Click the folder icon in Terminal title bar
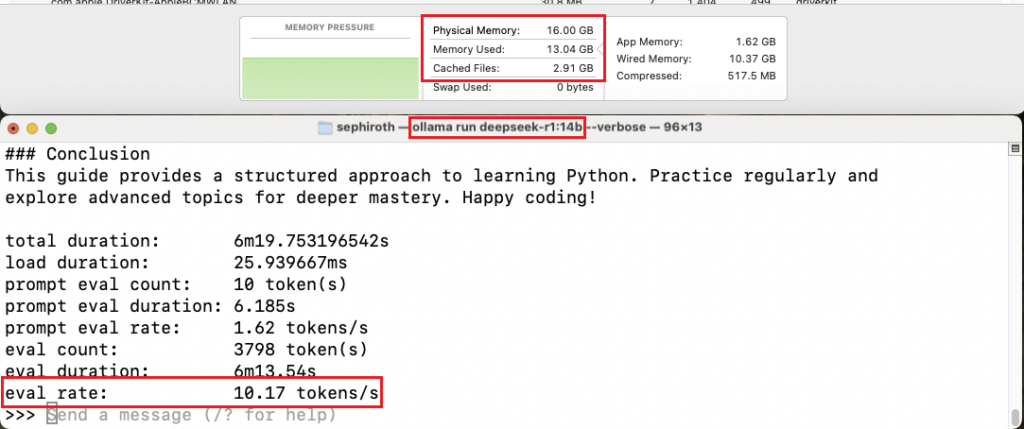The width and height of the screenshot is (1024, 429). (325, 127)
